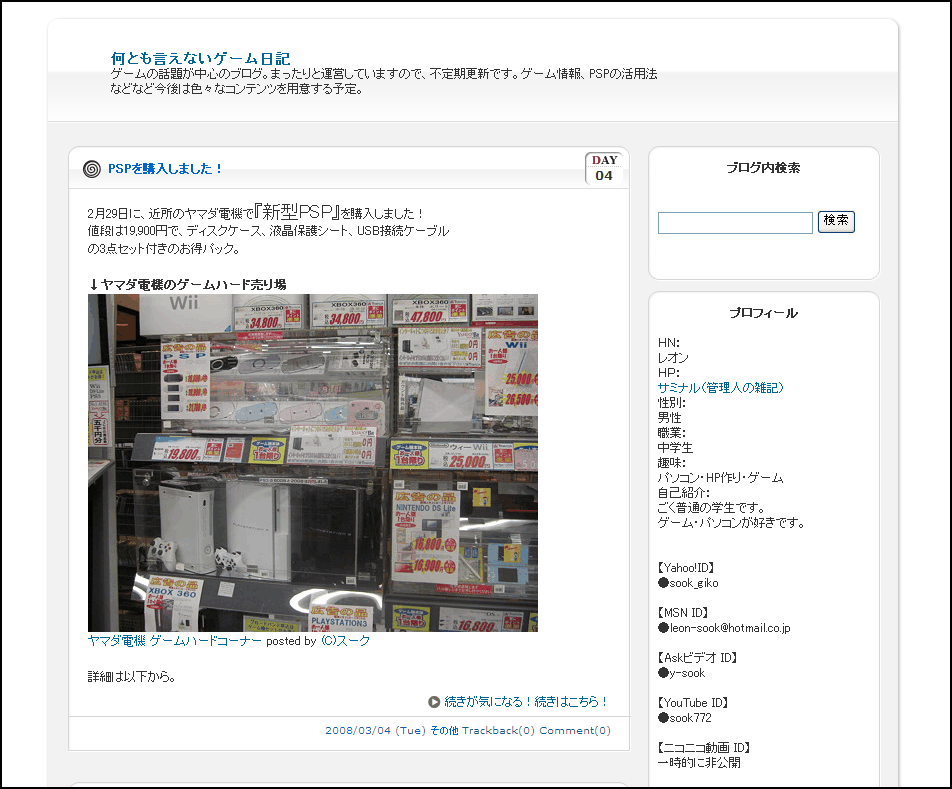The image size is (952, 789).
Task: Focus the blog search input field
Action: tap(735, 223)
